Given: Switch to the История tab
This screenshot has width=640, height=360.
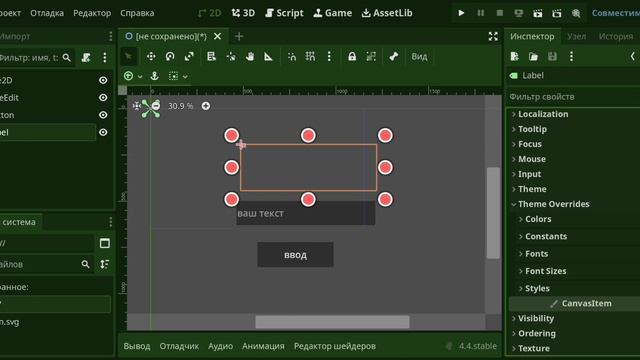Looking at the screenshot, I should [616, 36].
